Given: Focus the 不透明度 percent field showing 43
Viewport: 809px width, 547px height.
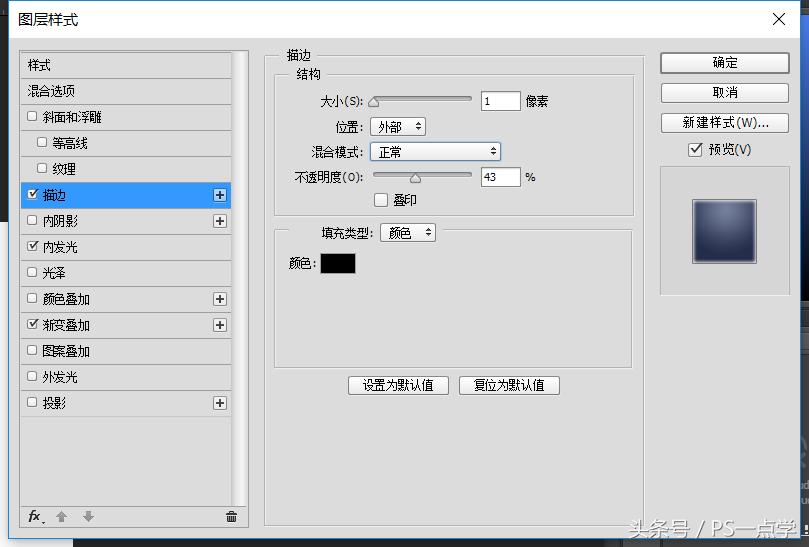Looking at the screenshot, I should pos(500,177).
